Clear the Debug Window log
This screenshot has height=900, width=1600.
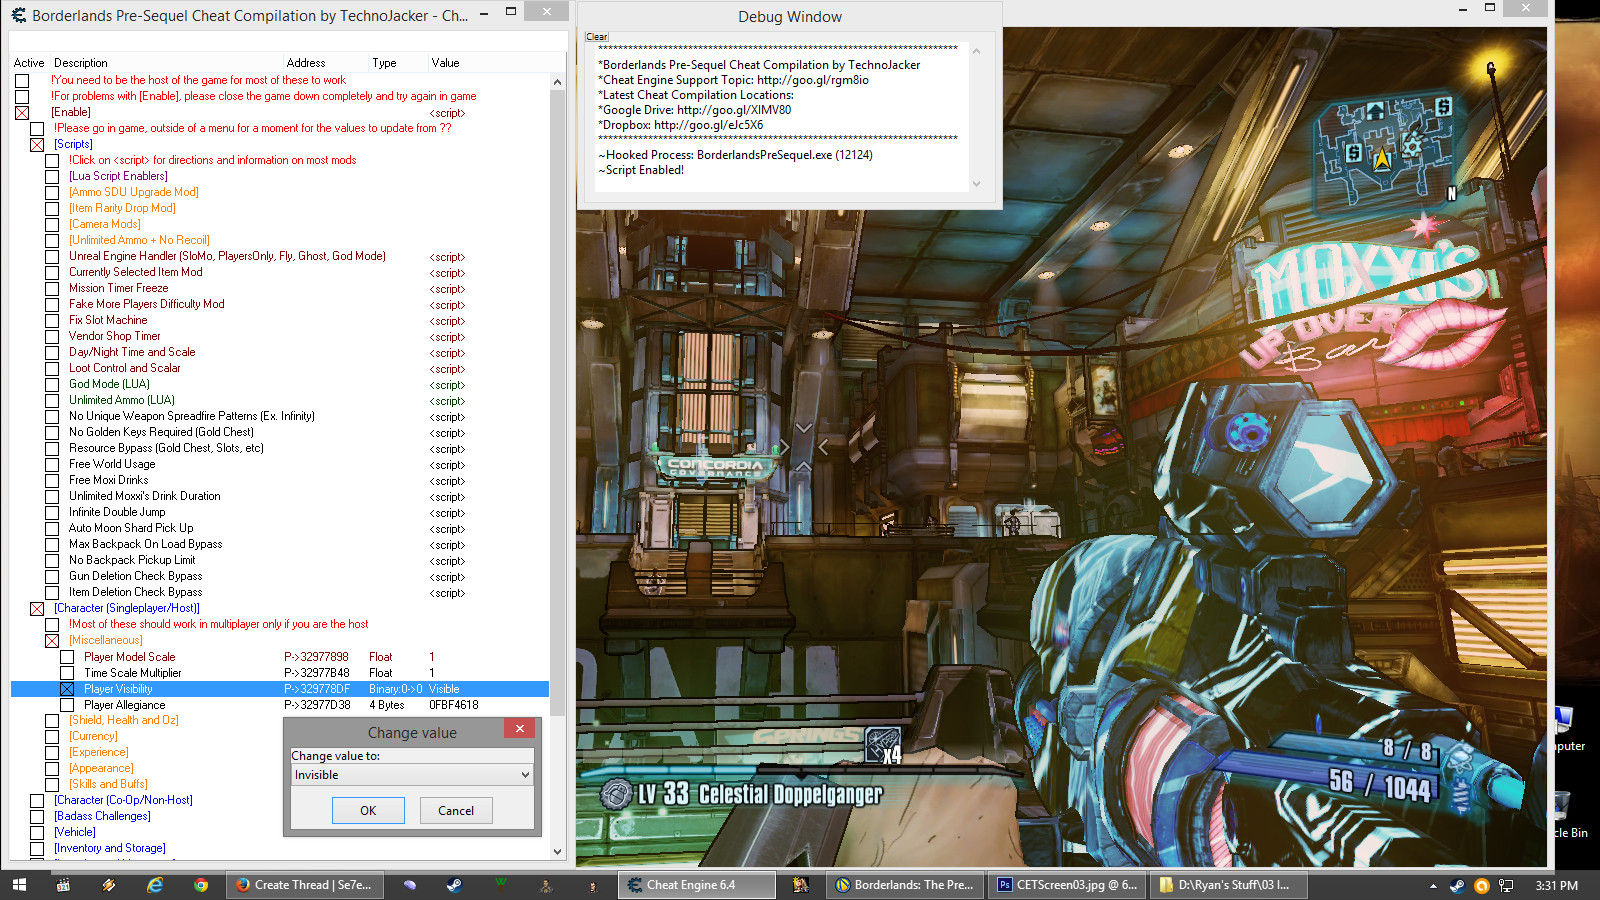pos(596,37)
